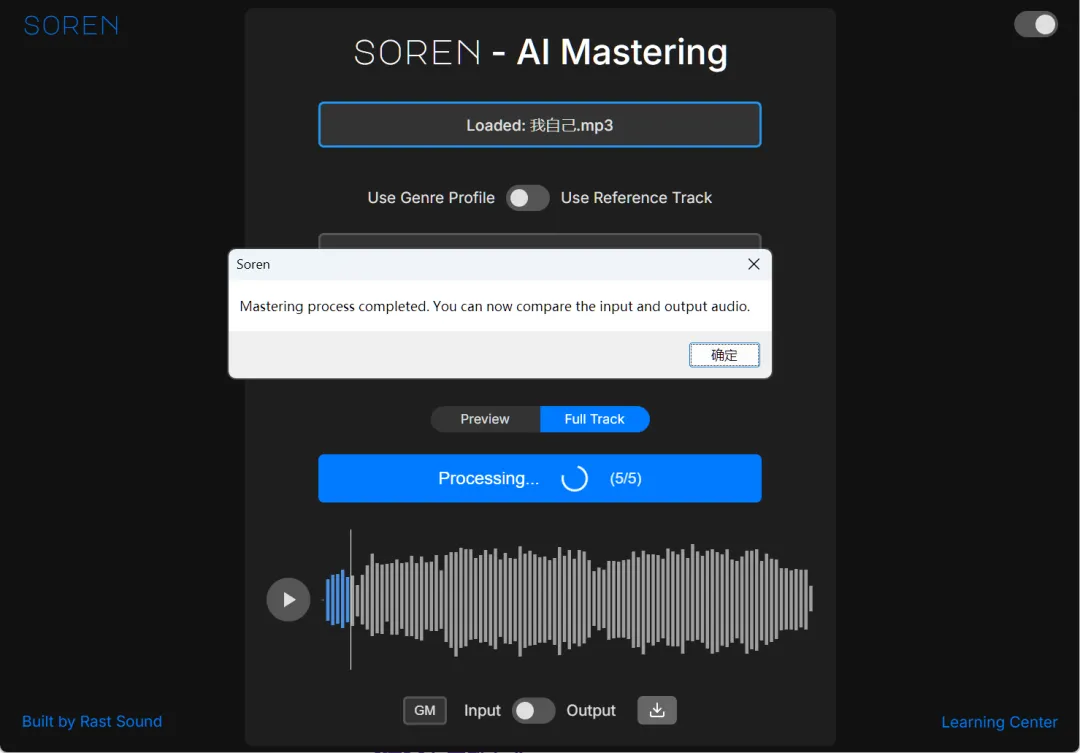This screenshot has width=1080, height=753.
Task: Select the Preview mode tab
Action: point(485,419)
